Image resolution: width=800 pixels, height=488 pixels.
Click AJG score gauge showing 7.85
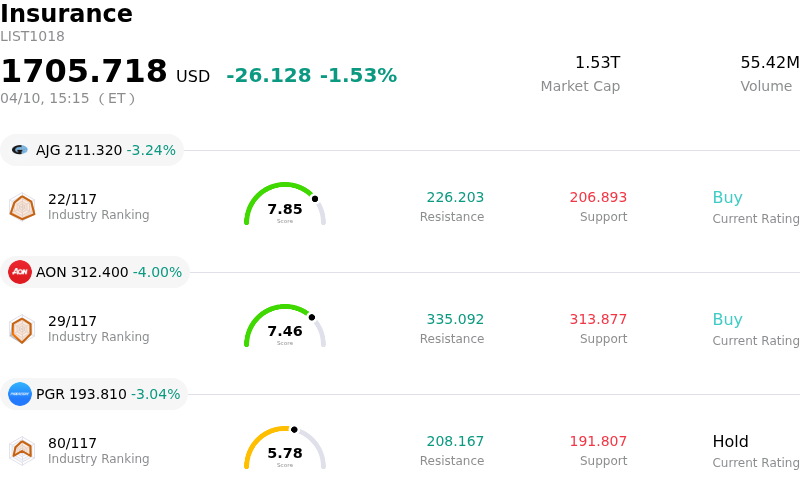[x=285, y=206]
